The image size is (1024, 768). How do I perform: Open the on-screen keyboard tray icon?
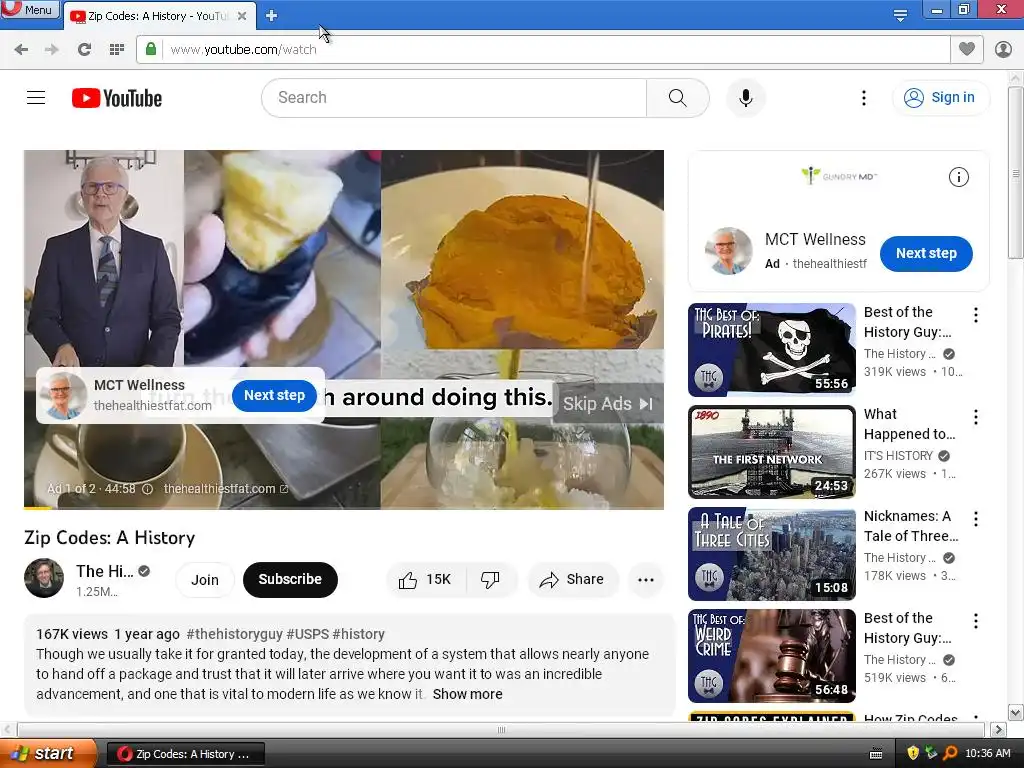point(876,754)
